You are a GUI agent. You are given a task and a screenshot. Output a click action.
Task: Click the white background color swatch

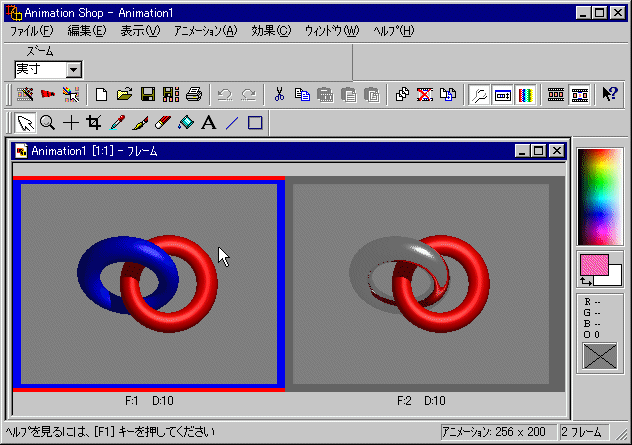point(613,277)
